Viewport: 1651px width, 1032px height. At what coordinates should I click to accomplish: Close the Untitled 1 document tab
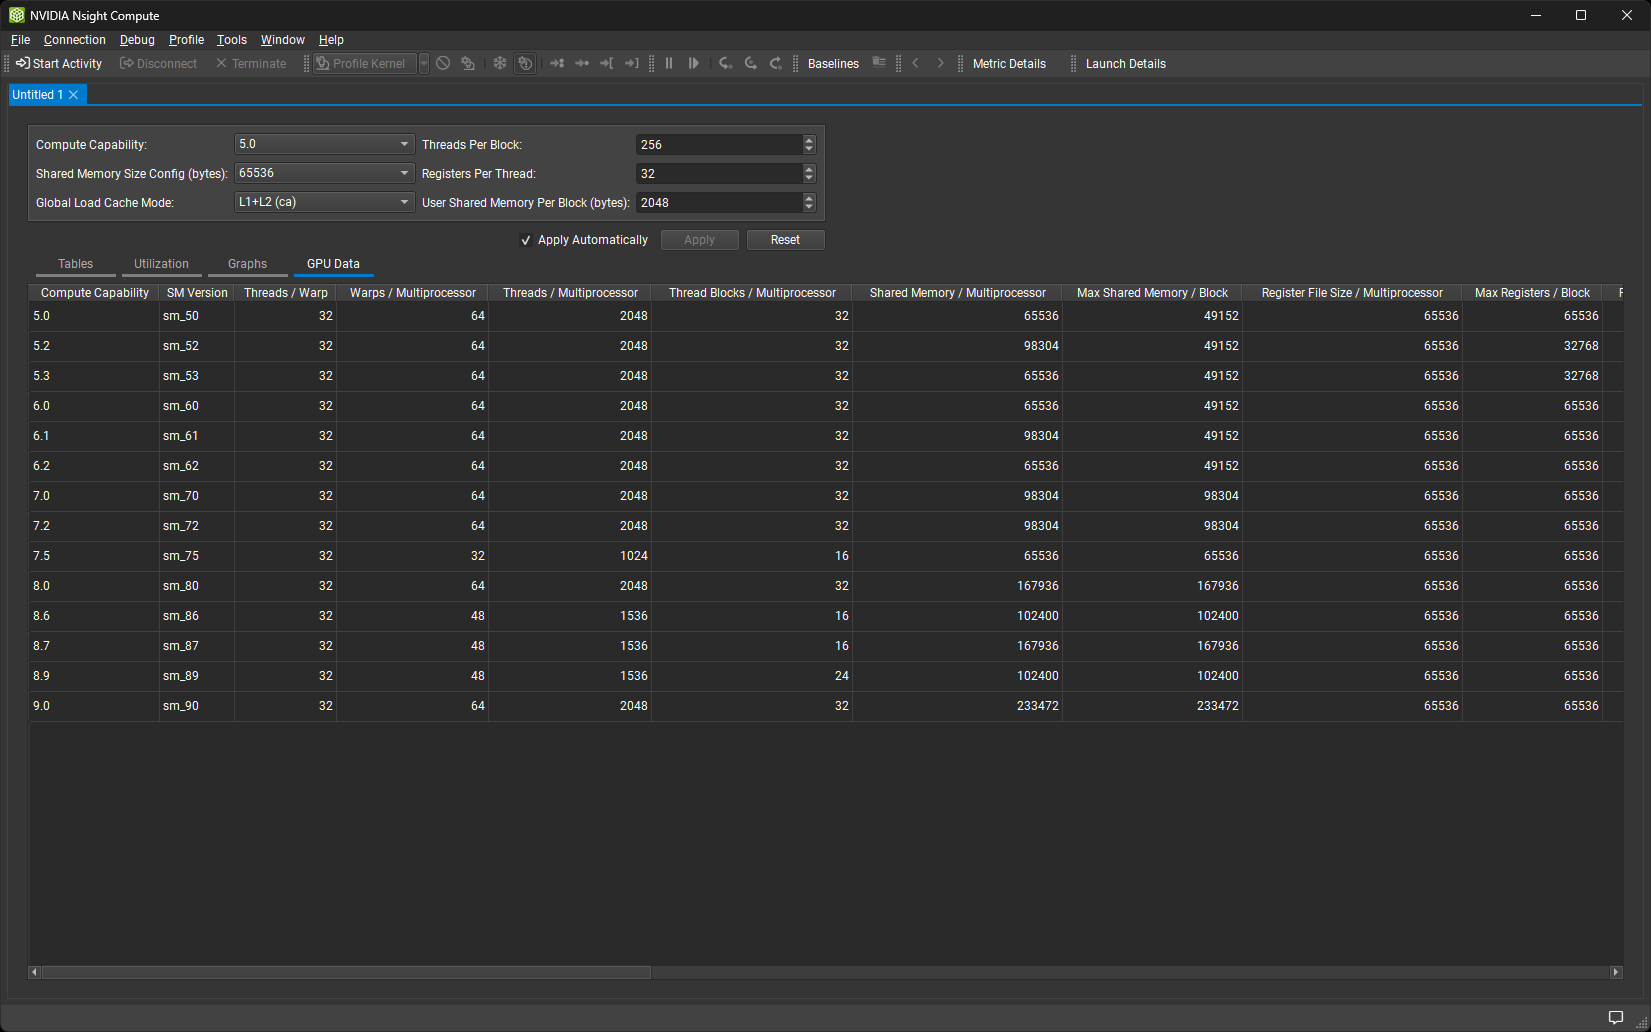pos(74,95)
